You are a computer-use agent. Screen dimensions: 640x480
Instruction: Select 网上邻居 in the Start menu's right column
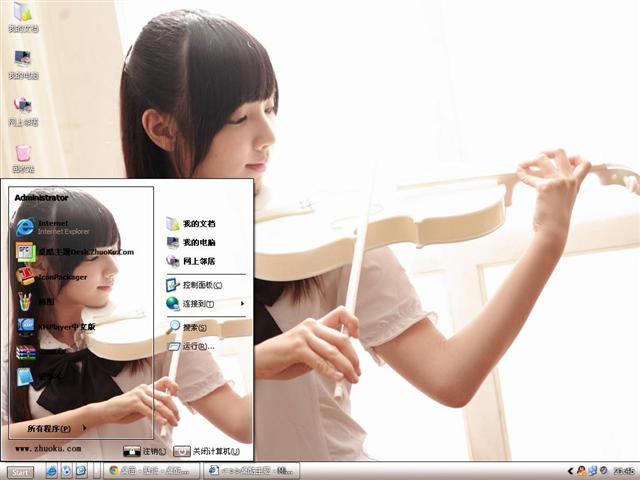(191, 261)
